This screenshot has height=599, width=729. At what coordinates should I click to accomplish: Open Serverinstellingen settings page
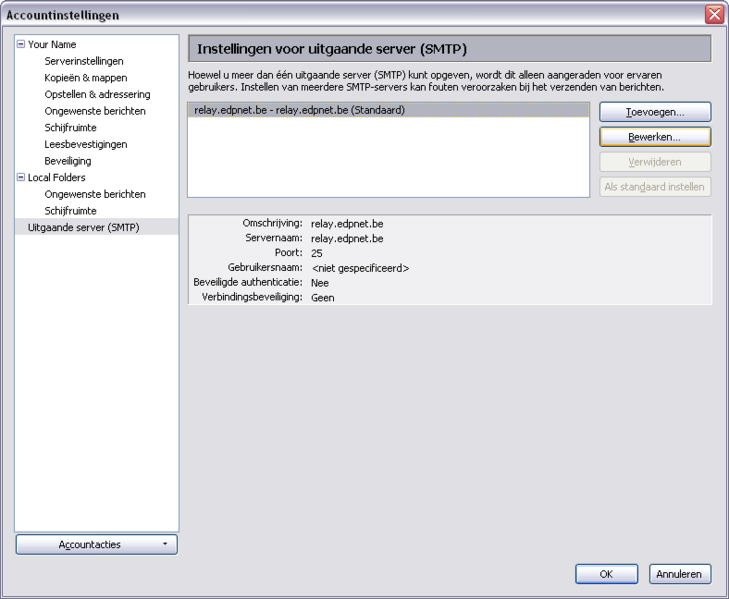[84, 61]
